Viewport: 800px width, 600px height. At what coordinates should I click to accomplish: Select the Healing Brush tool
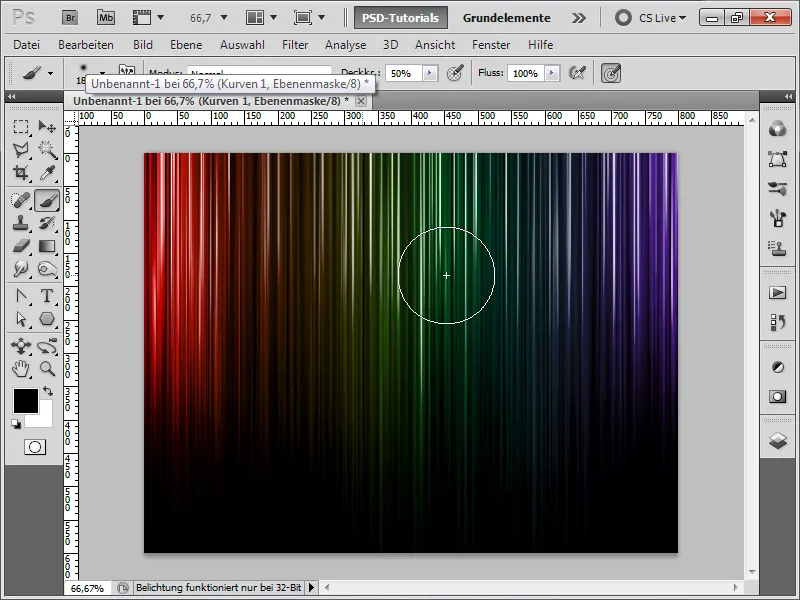point(21,201)
